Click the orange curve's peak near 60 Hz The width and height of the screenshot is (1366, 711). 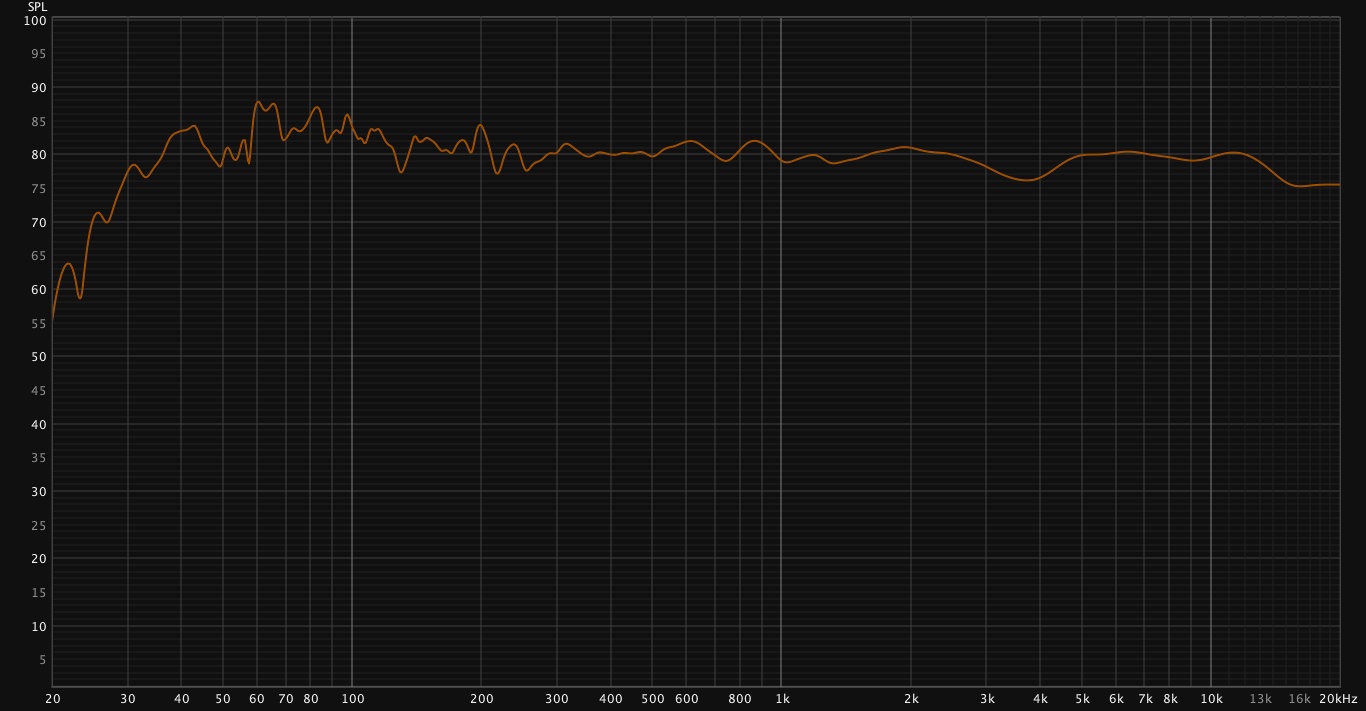point(258,101)
